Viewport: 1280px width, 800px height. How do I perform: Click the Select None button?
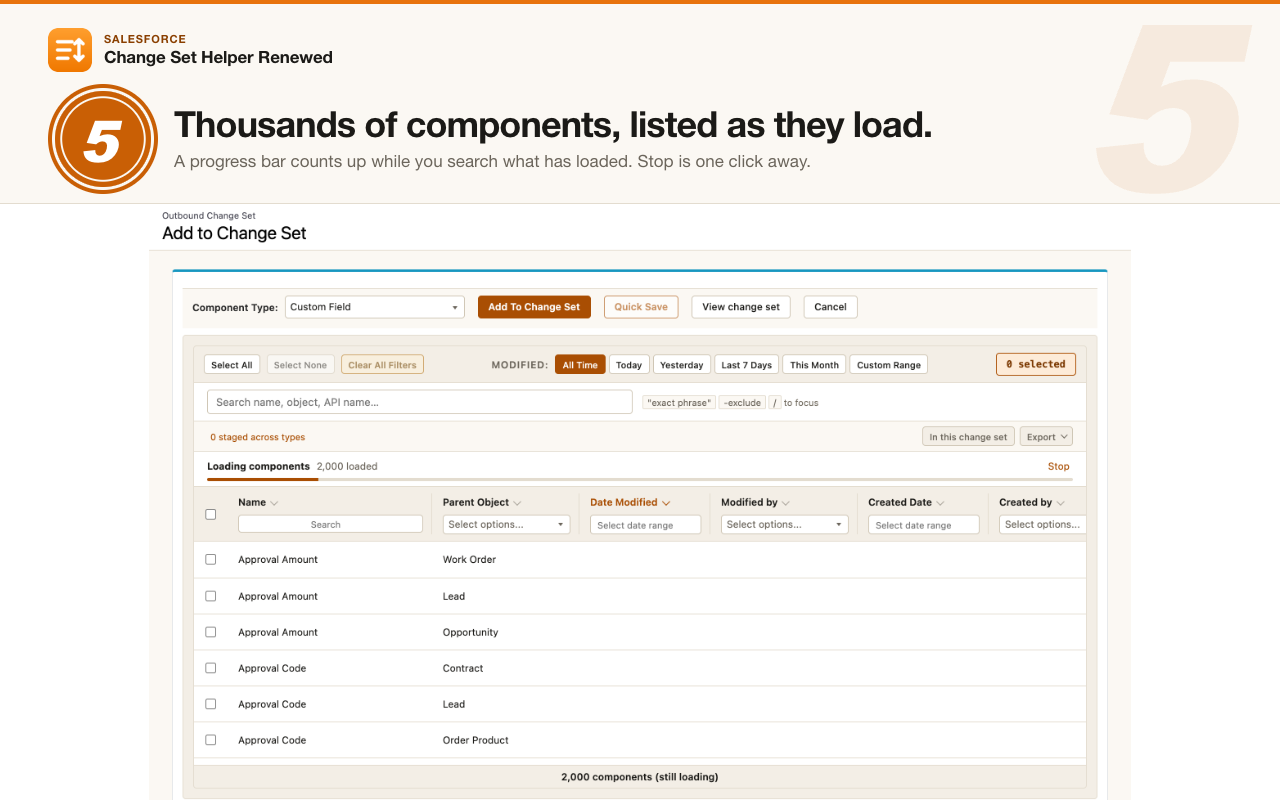(300, 365)
